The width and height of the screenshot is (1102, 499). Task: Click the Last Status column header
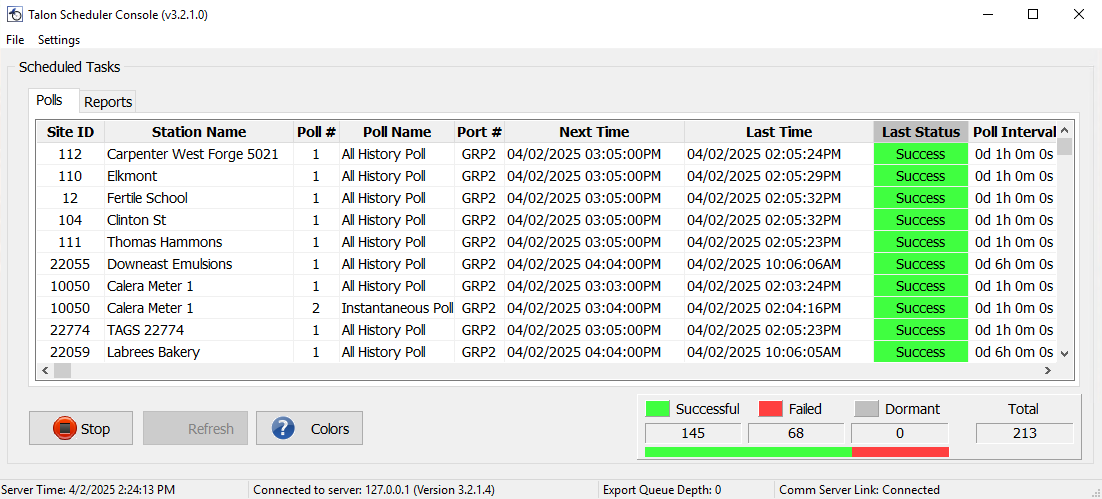(x=921, y=131)
